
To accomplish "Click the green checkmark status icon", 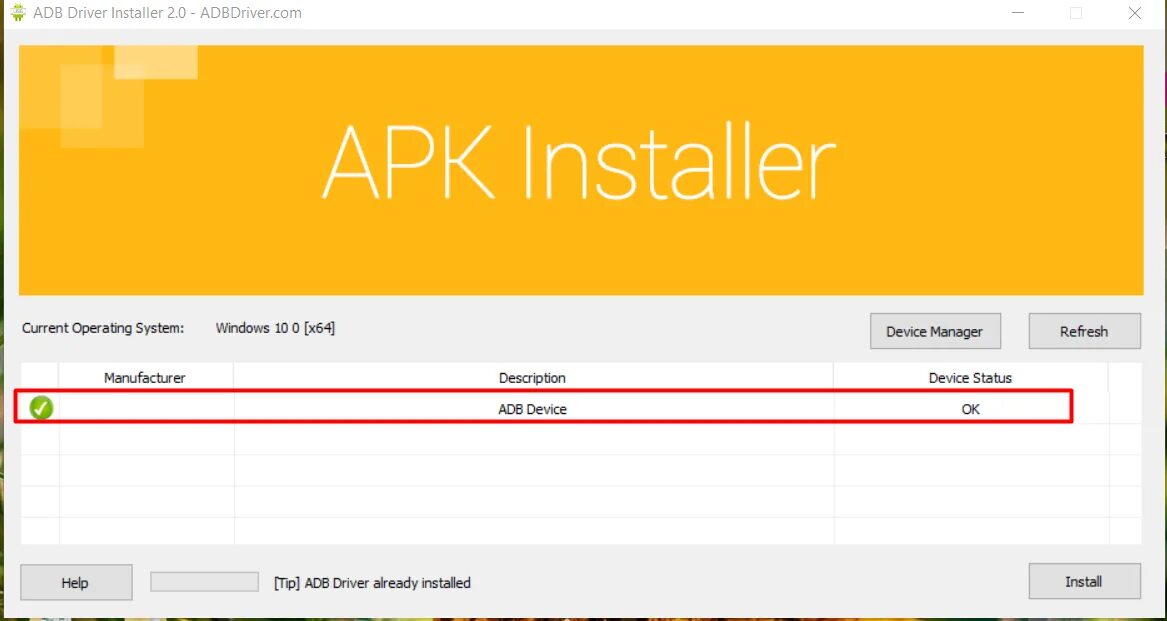I will click(41, 408).
